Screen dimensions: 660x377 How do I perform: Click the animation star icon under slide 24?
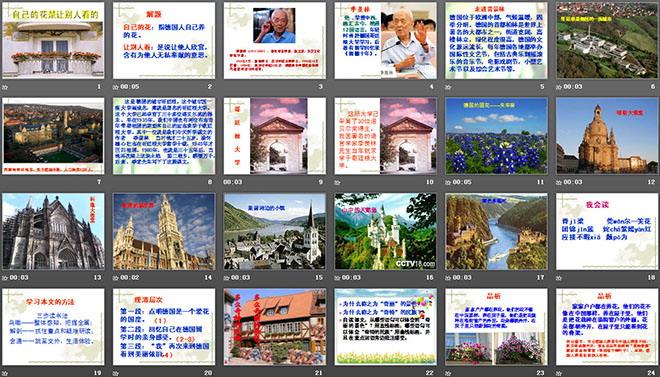tap(559, 373)
